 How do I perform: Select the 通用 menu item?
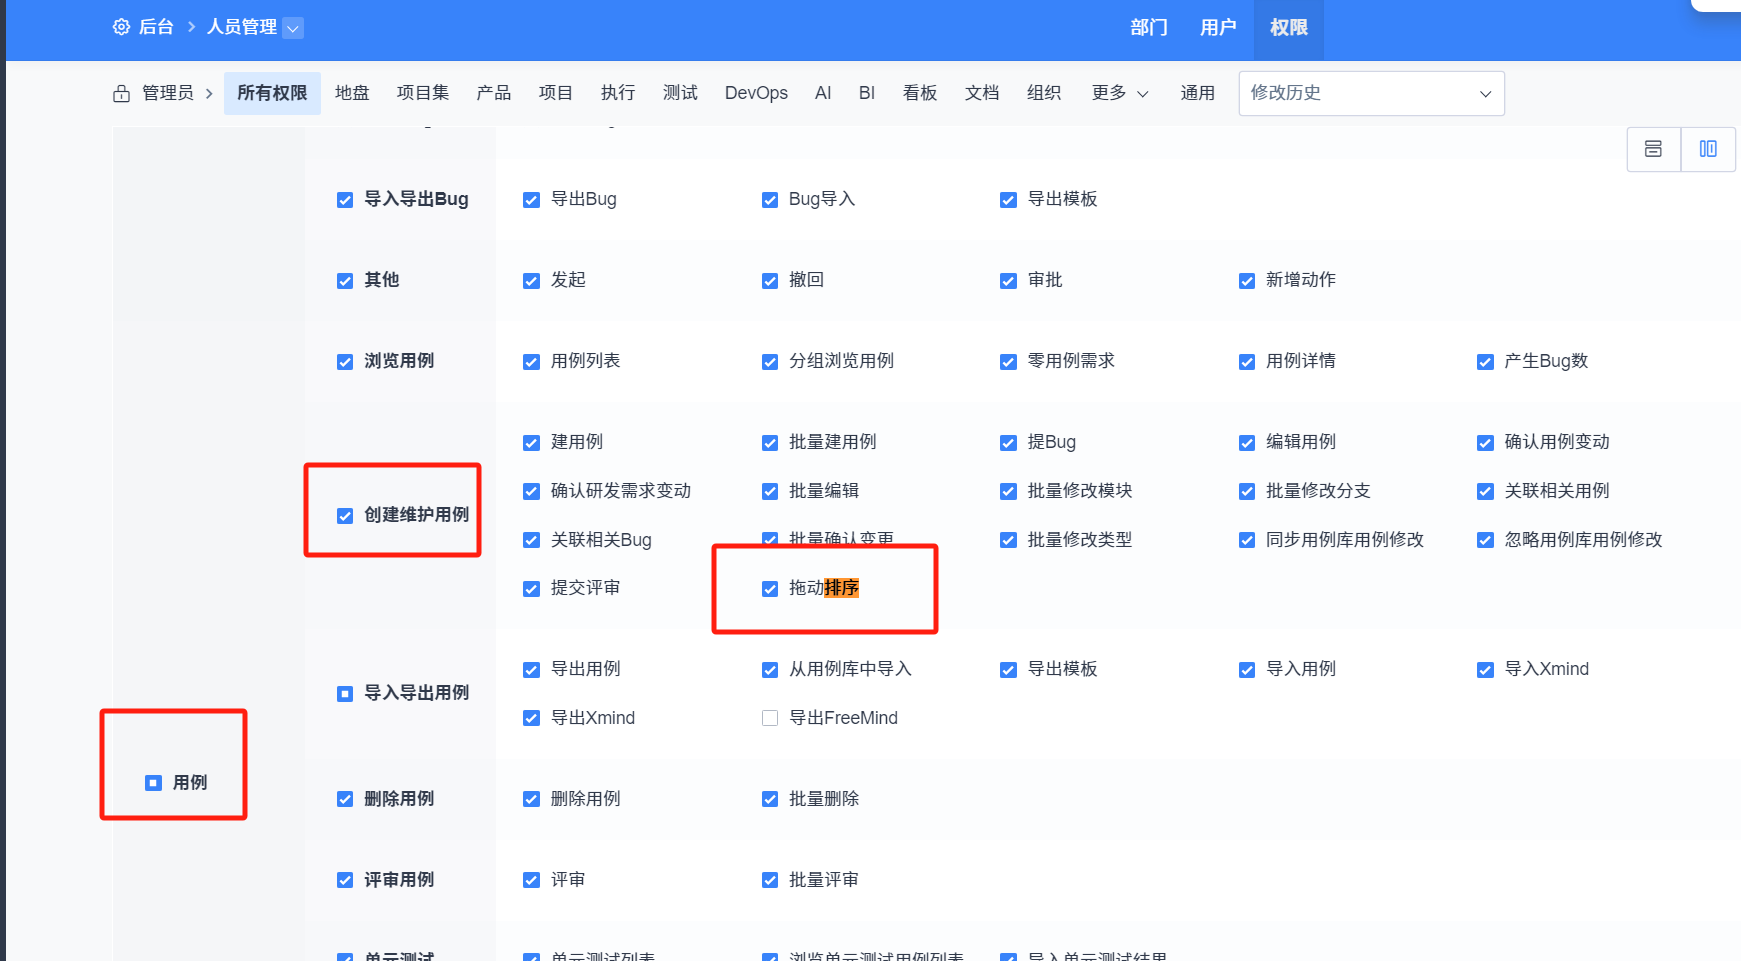[1198, 93]
